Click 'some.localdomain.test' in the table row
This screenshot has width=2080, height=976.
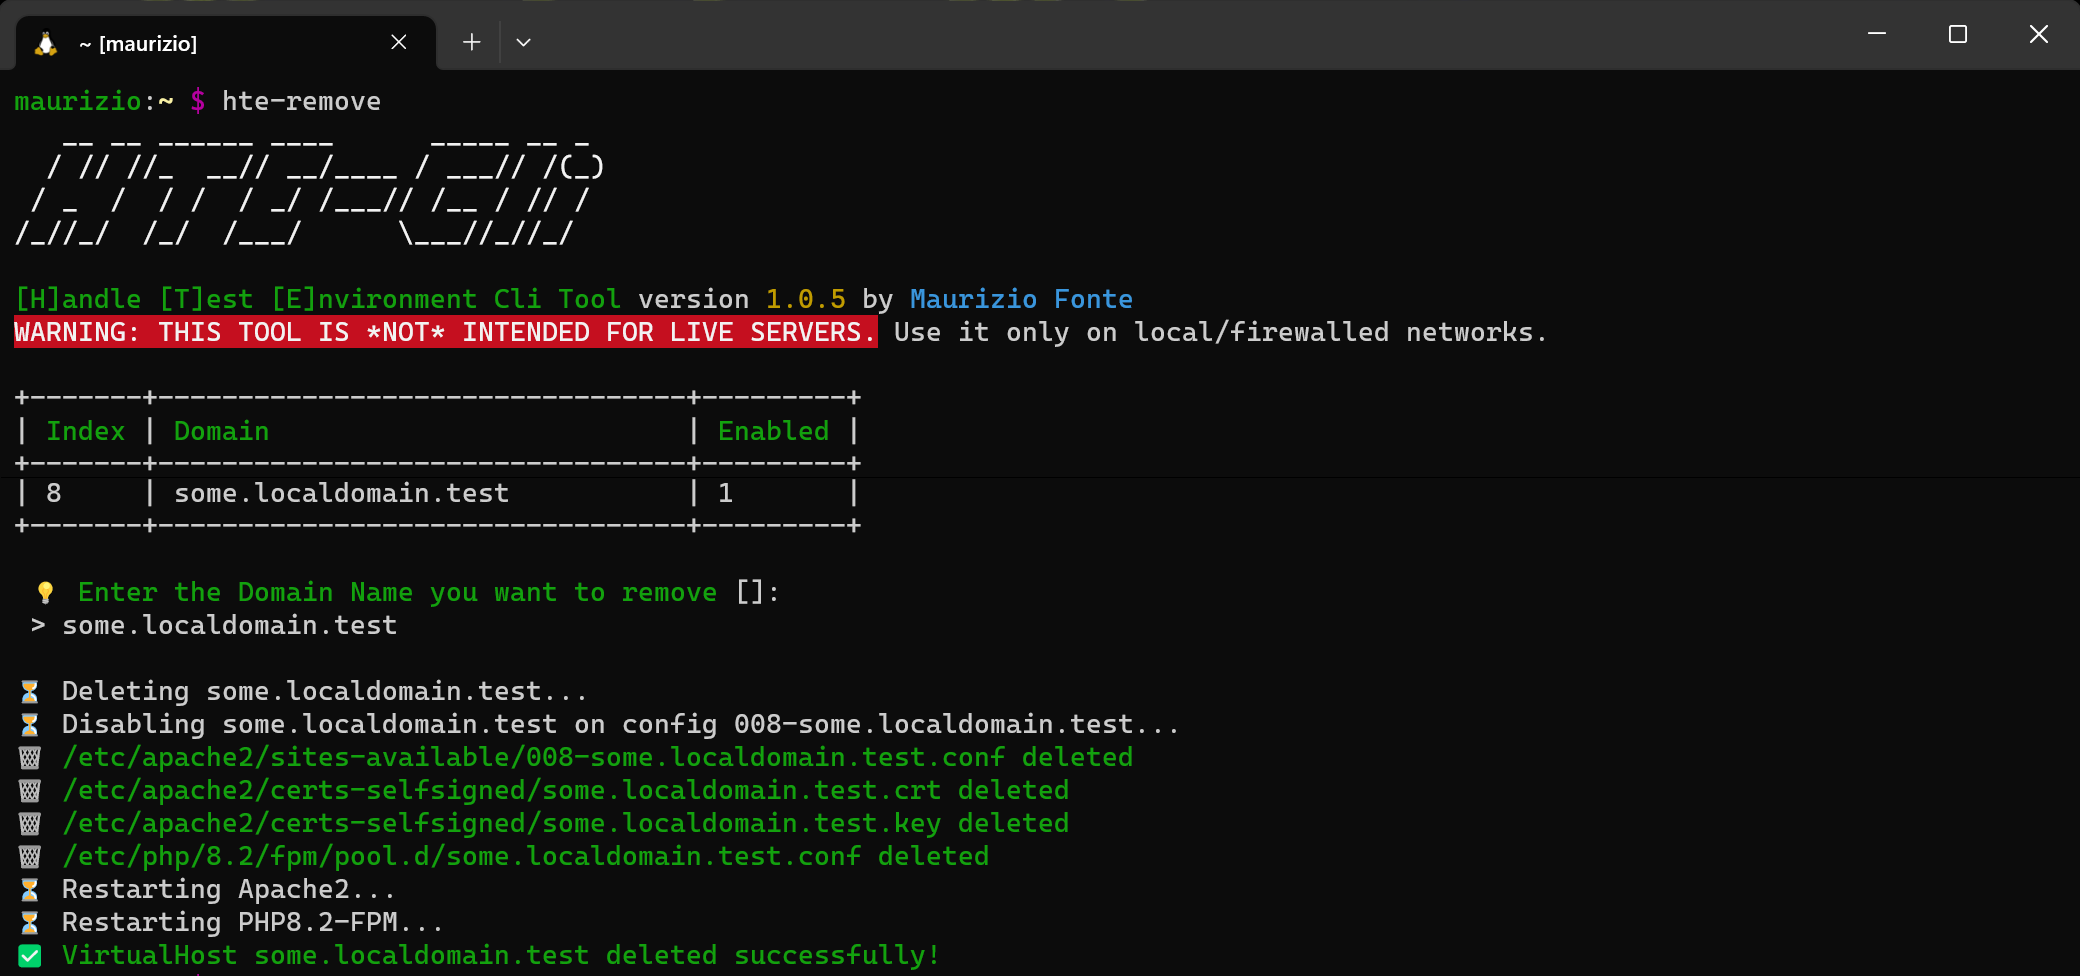(341, 493)
